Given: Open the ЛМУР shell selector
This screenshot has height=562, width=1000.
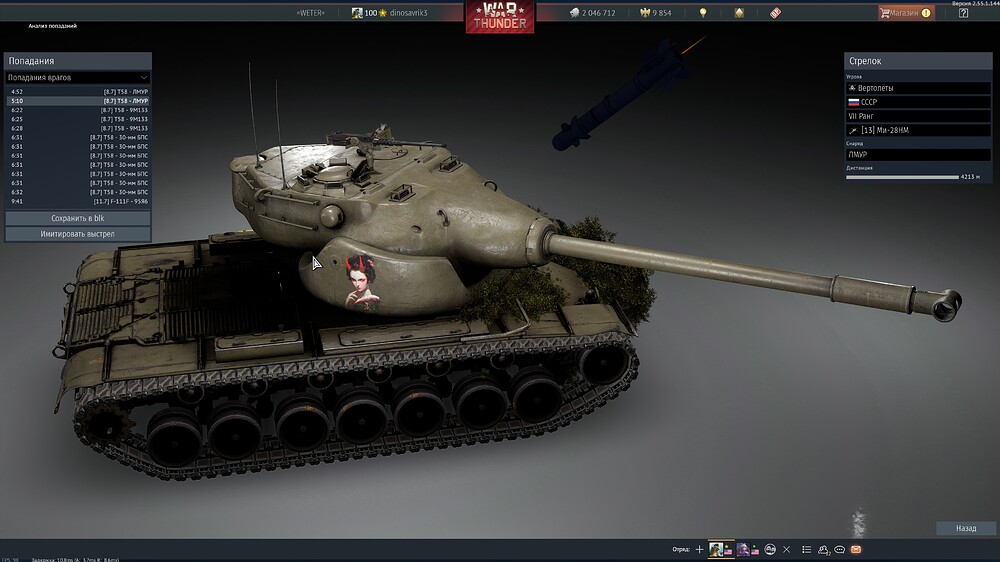Looking at the screenshot, I should (918, 154).
